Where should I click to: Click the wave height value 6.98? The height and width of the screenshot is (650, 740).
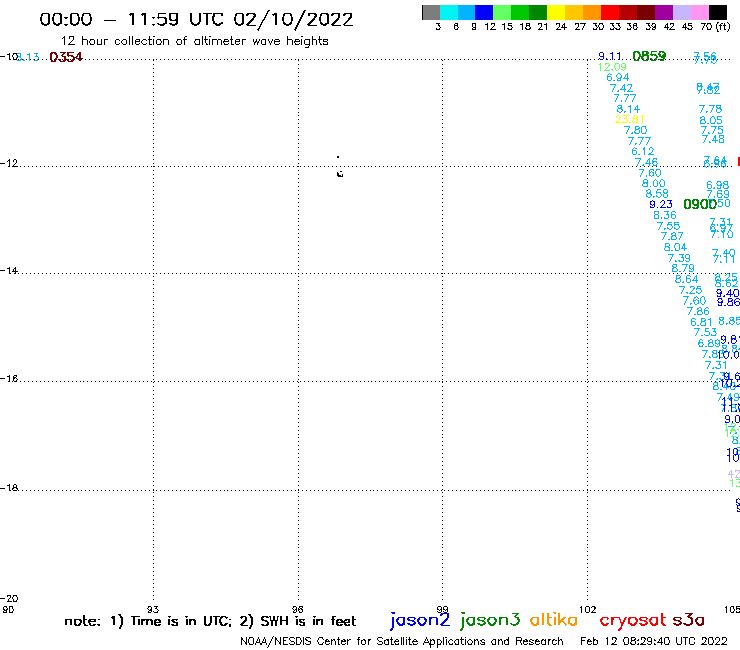717,185
